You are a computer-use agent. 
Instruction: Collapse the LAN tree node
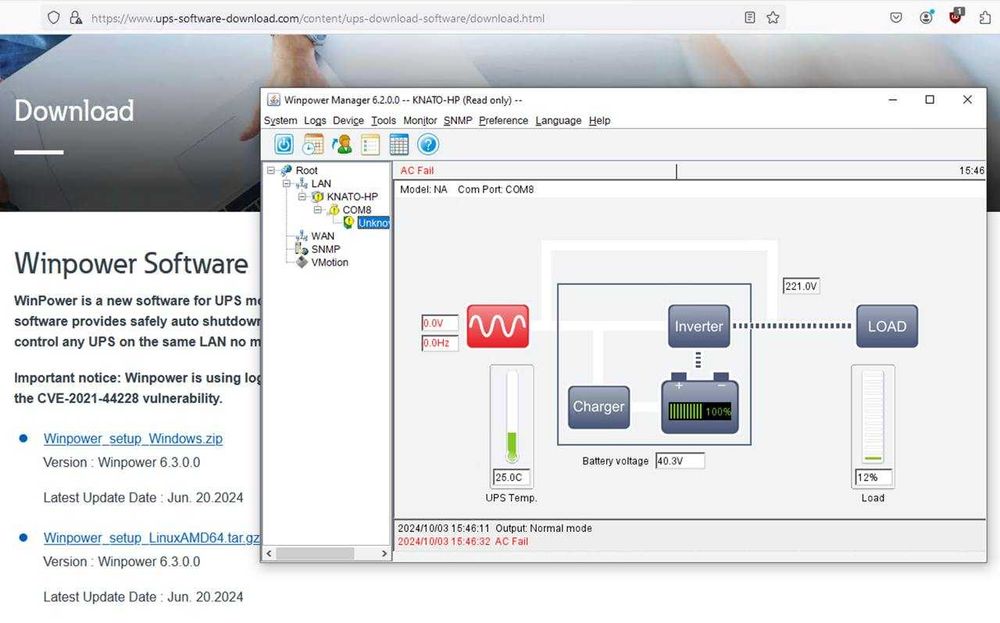[286, 183]
